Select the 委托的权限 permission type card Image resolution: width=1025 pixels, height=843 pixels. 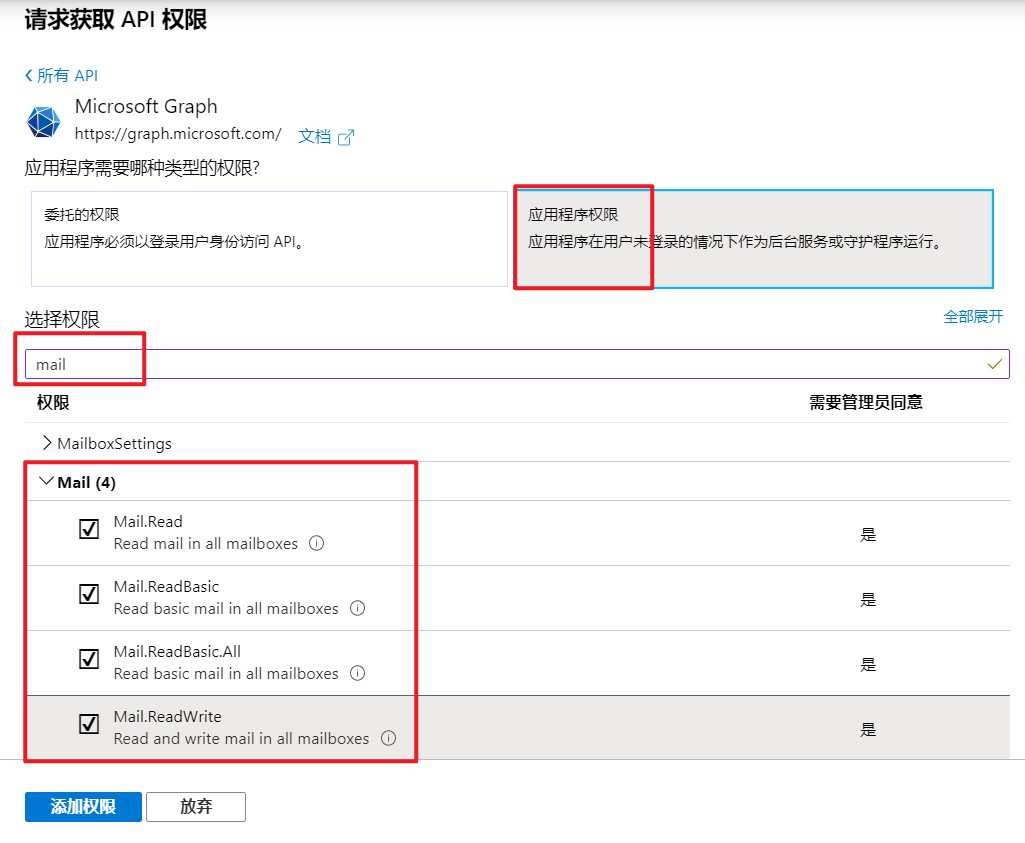pyautogui.click(x=269, y=239)
